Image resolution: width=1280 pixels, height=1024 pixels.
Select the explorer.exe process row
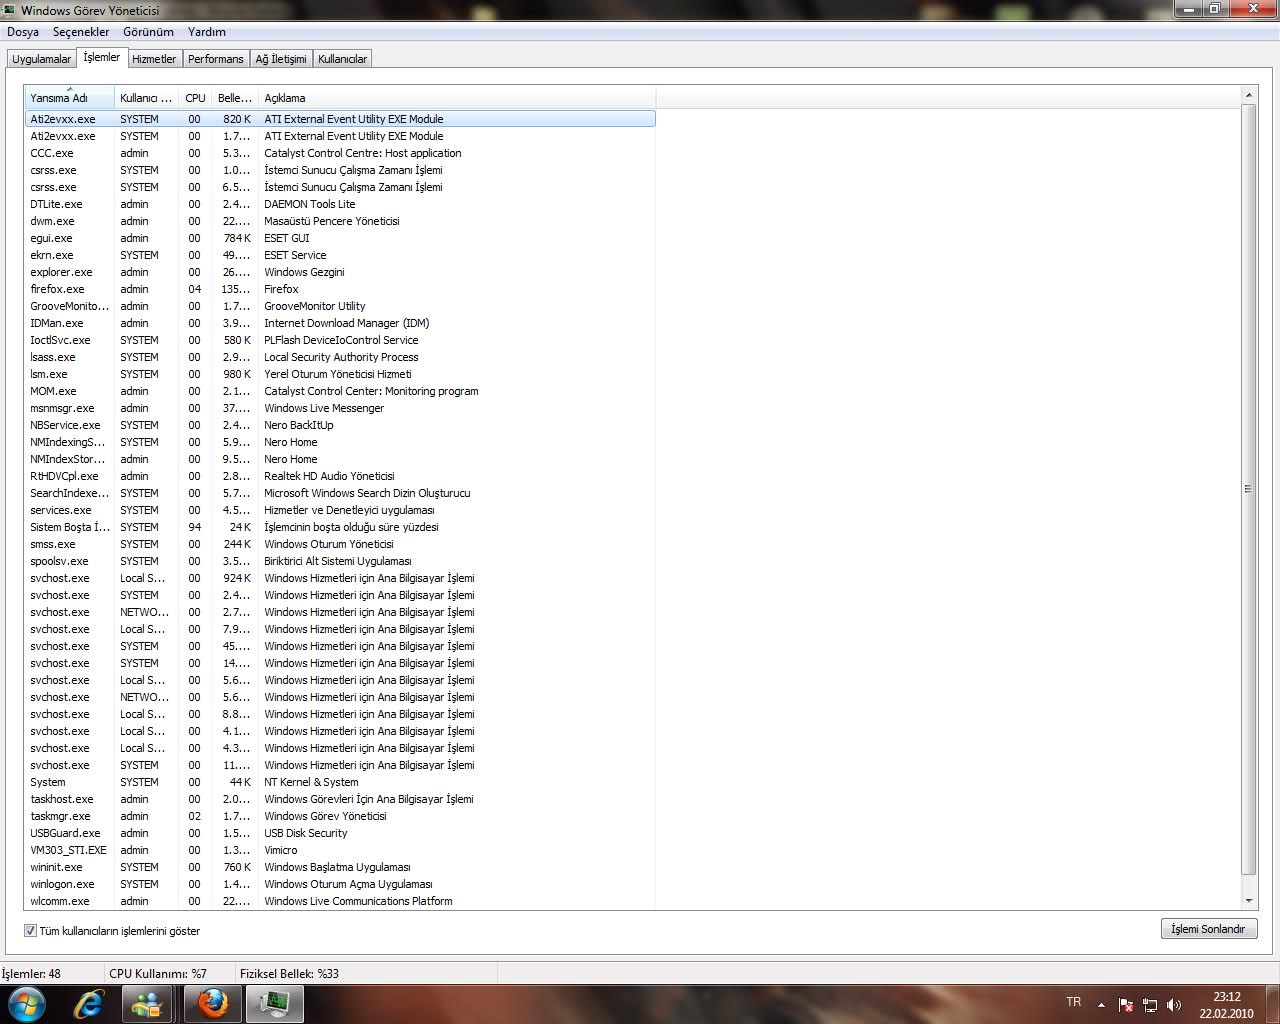click(x=340, y=272)
